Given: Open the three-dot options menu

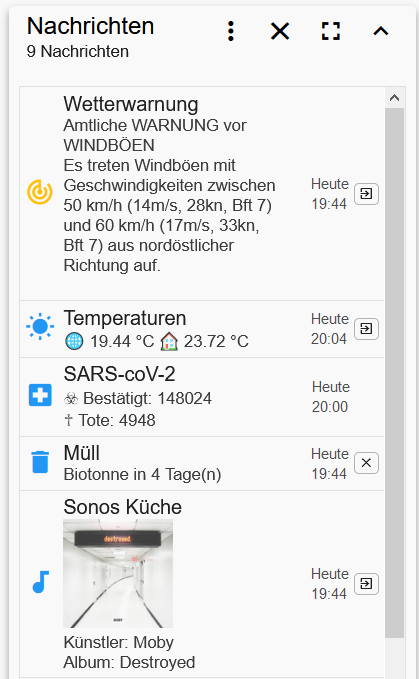Looking at the screenshot, I should point(231,31).
